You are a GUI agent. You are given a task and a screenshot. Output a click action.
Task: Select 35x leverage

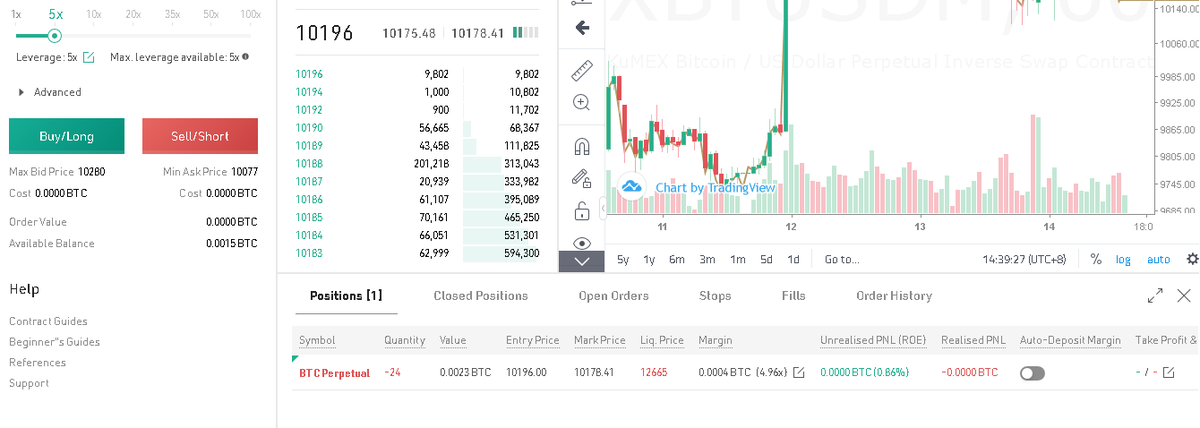172,14
